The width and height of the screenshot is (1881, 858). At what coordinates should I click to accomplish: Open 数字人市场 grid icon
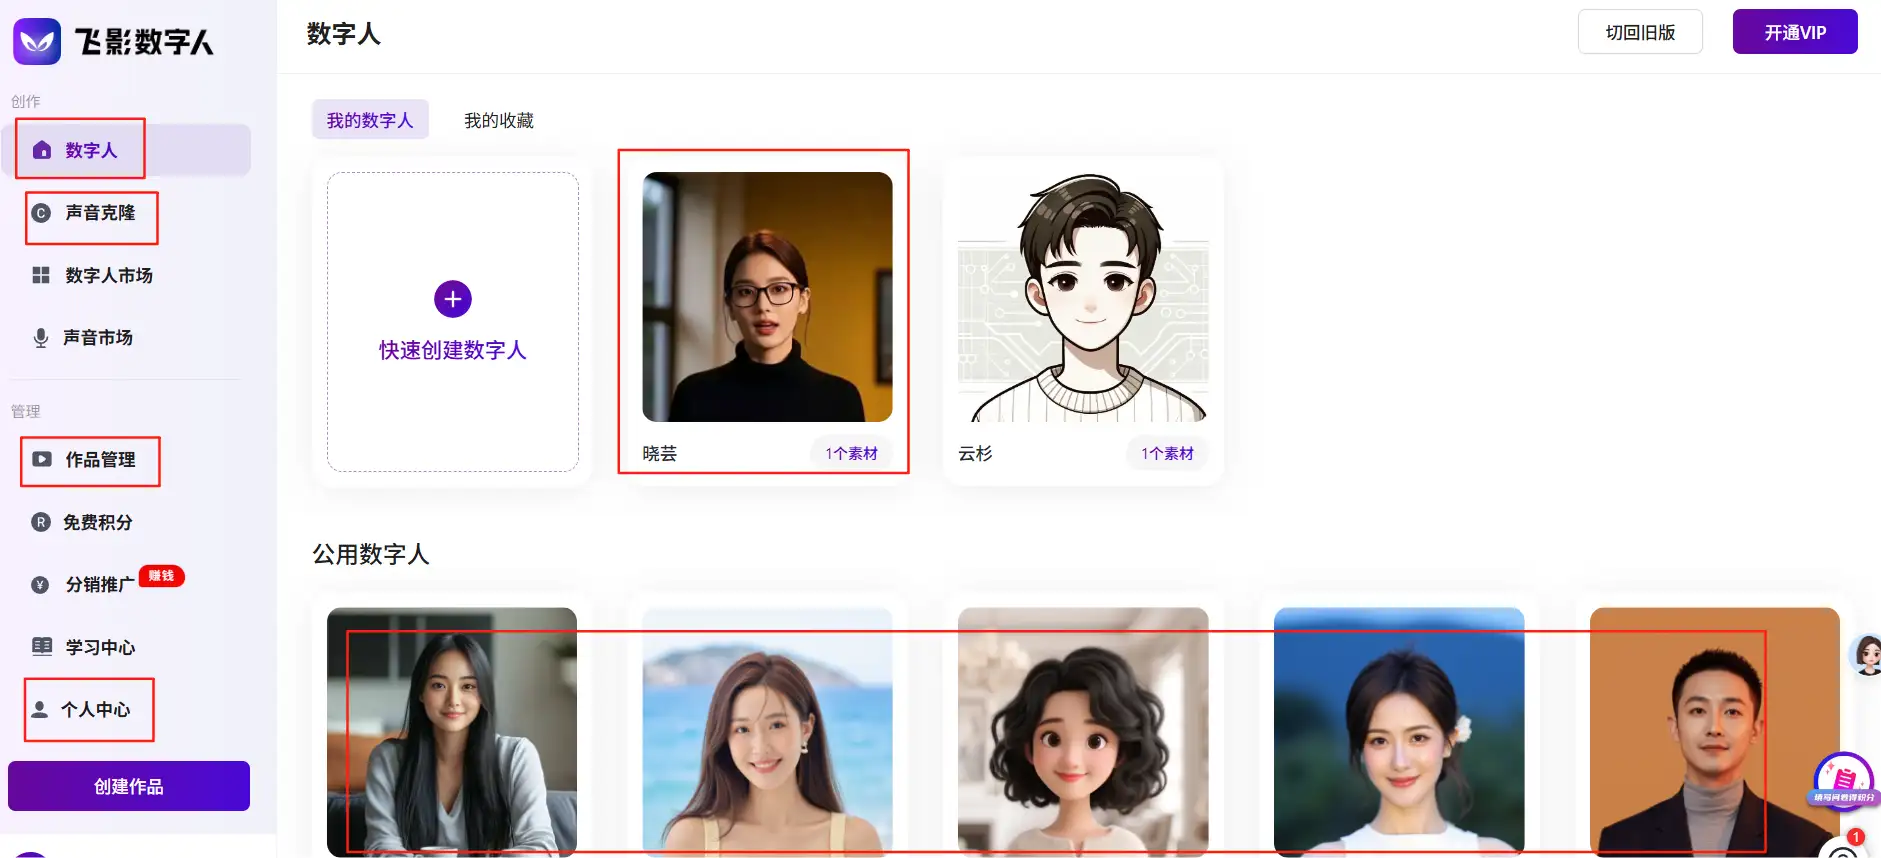pos(41,275)
